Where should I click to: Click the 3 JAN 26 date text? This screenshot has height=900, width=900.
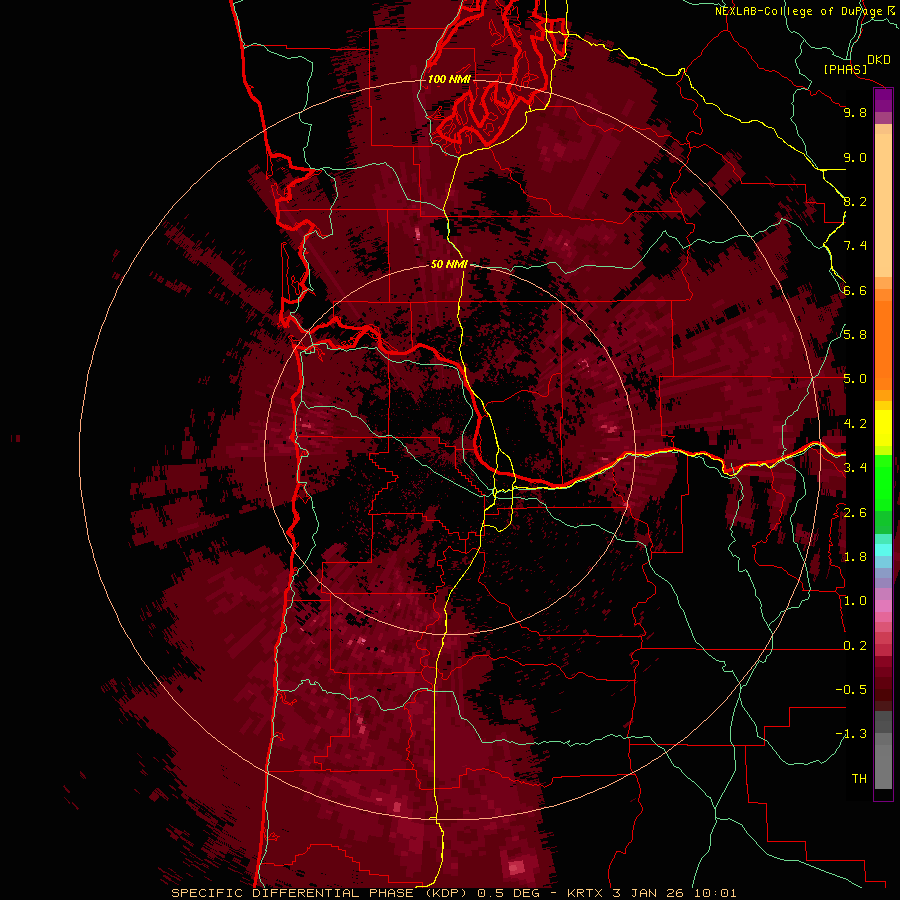(x=647, y=893)
